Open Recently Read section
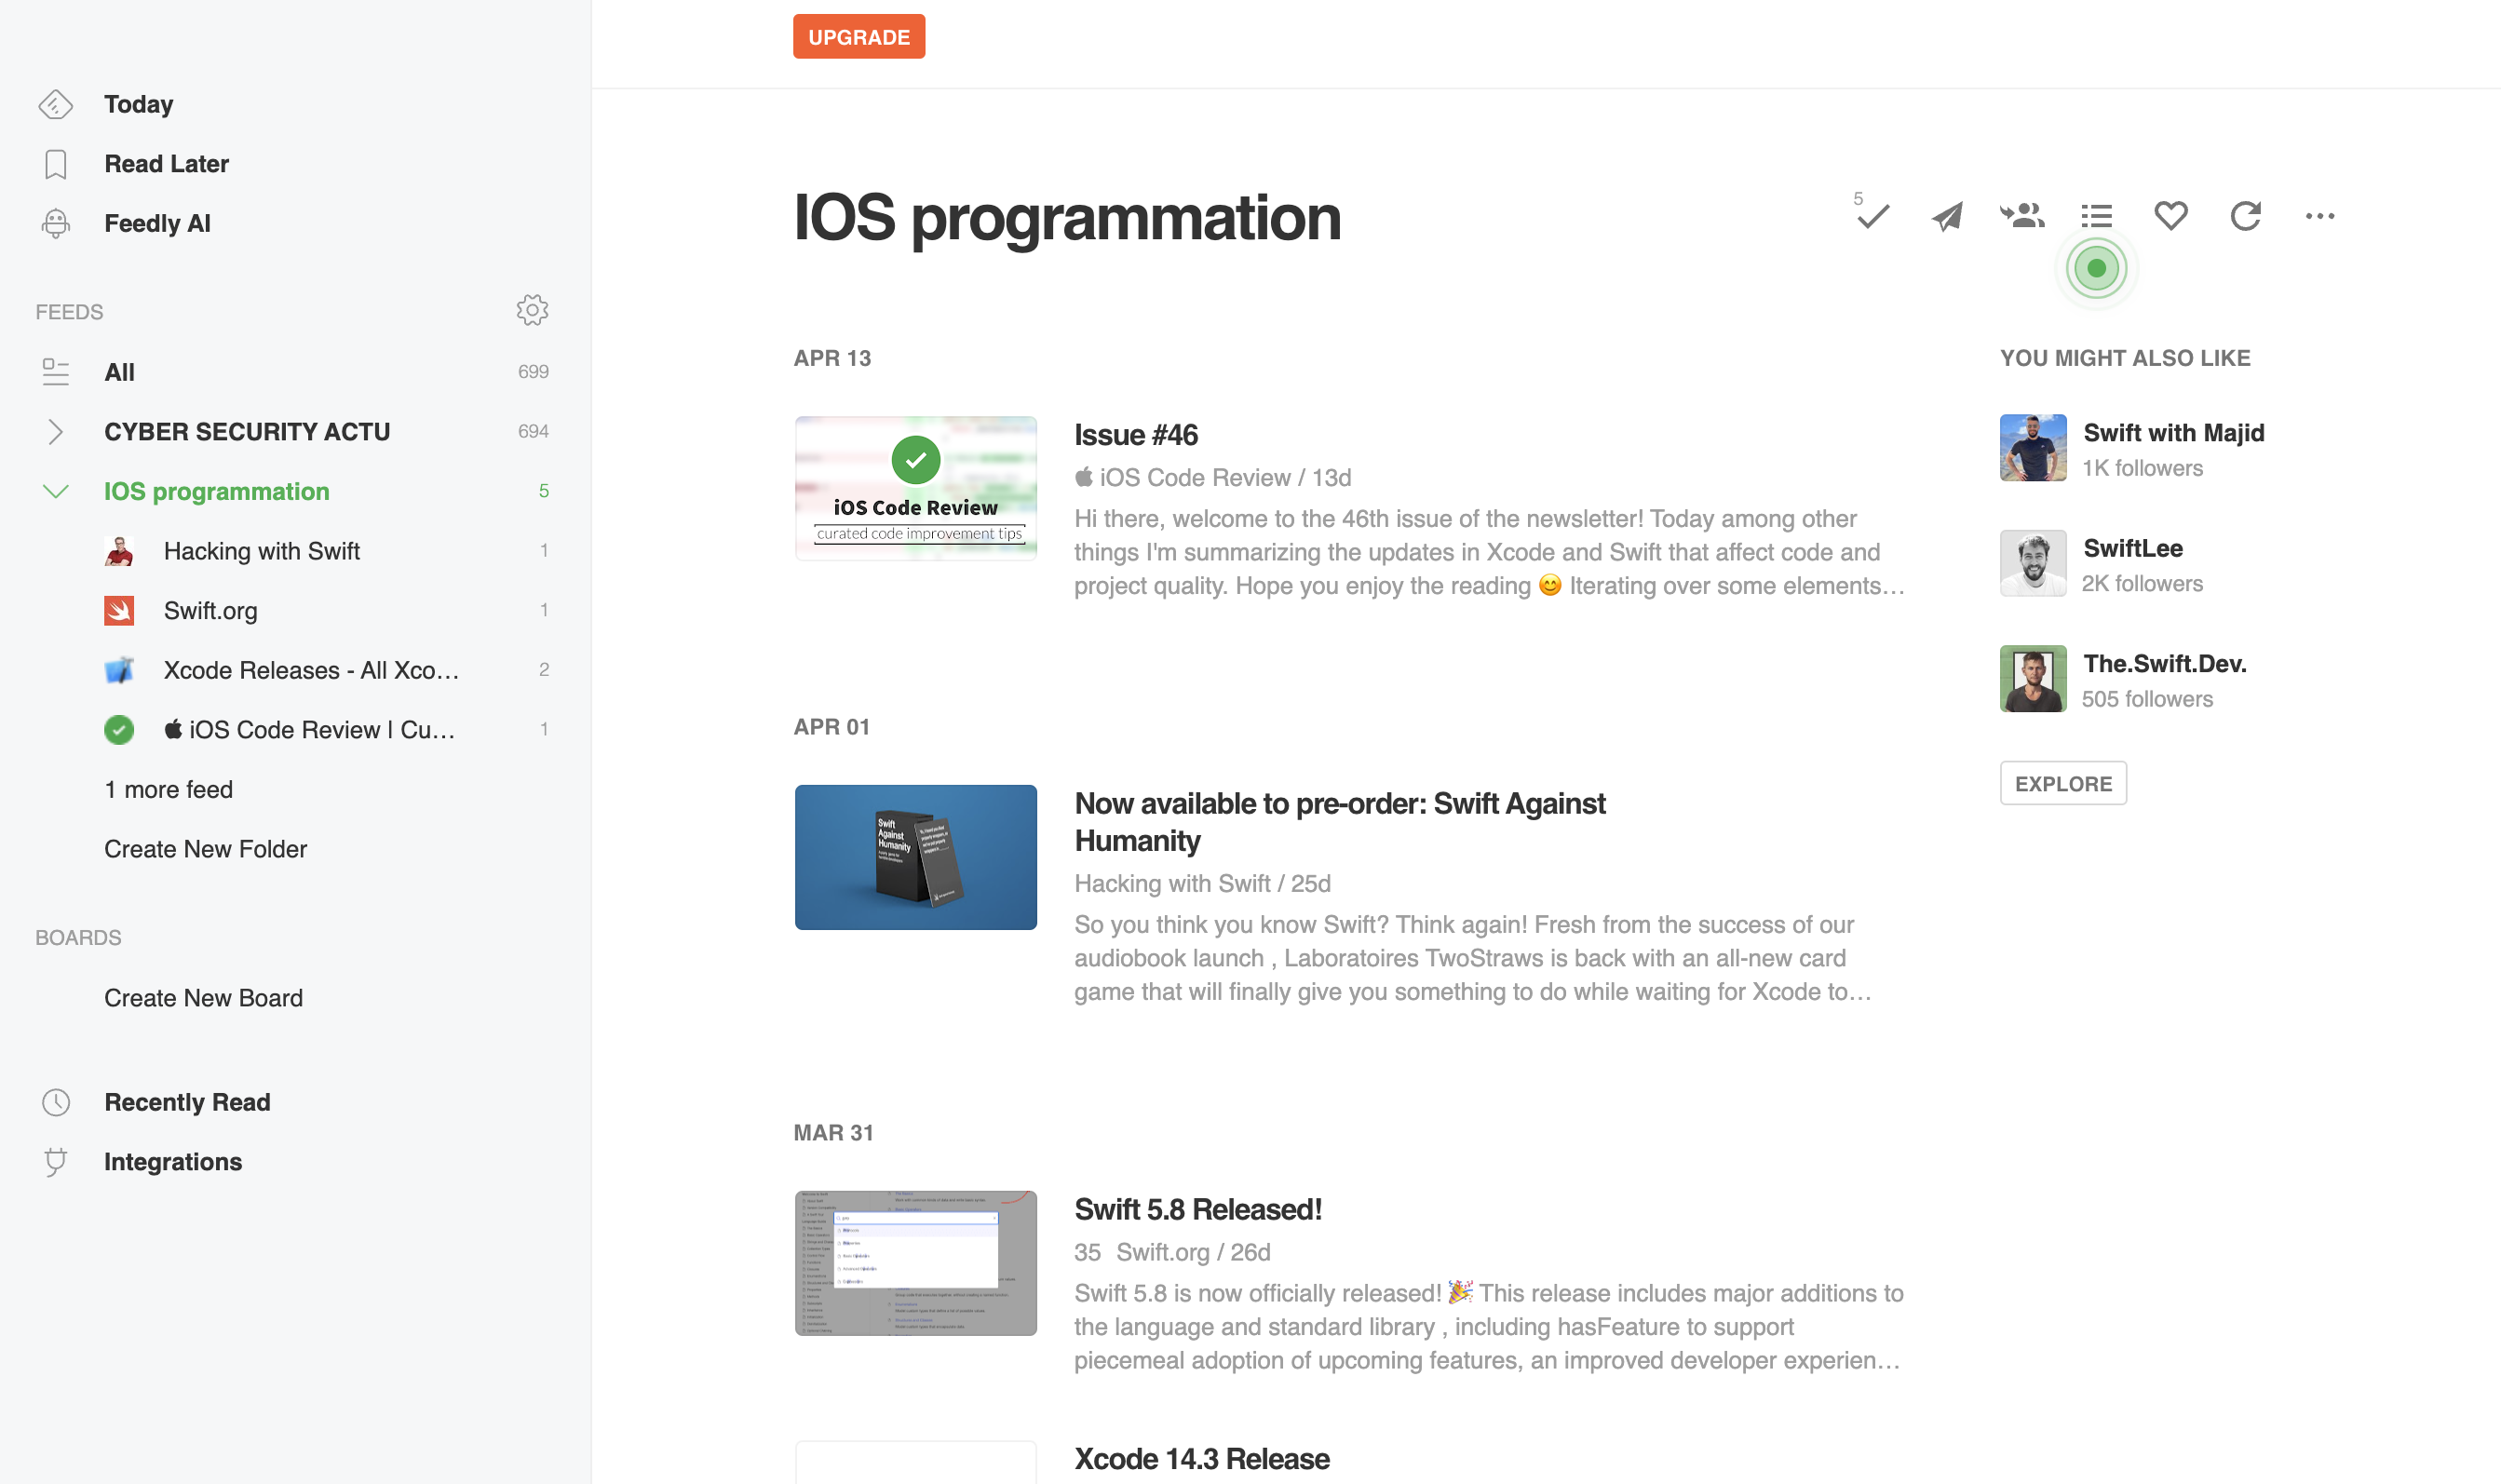 coord(188,1102)
